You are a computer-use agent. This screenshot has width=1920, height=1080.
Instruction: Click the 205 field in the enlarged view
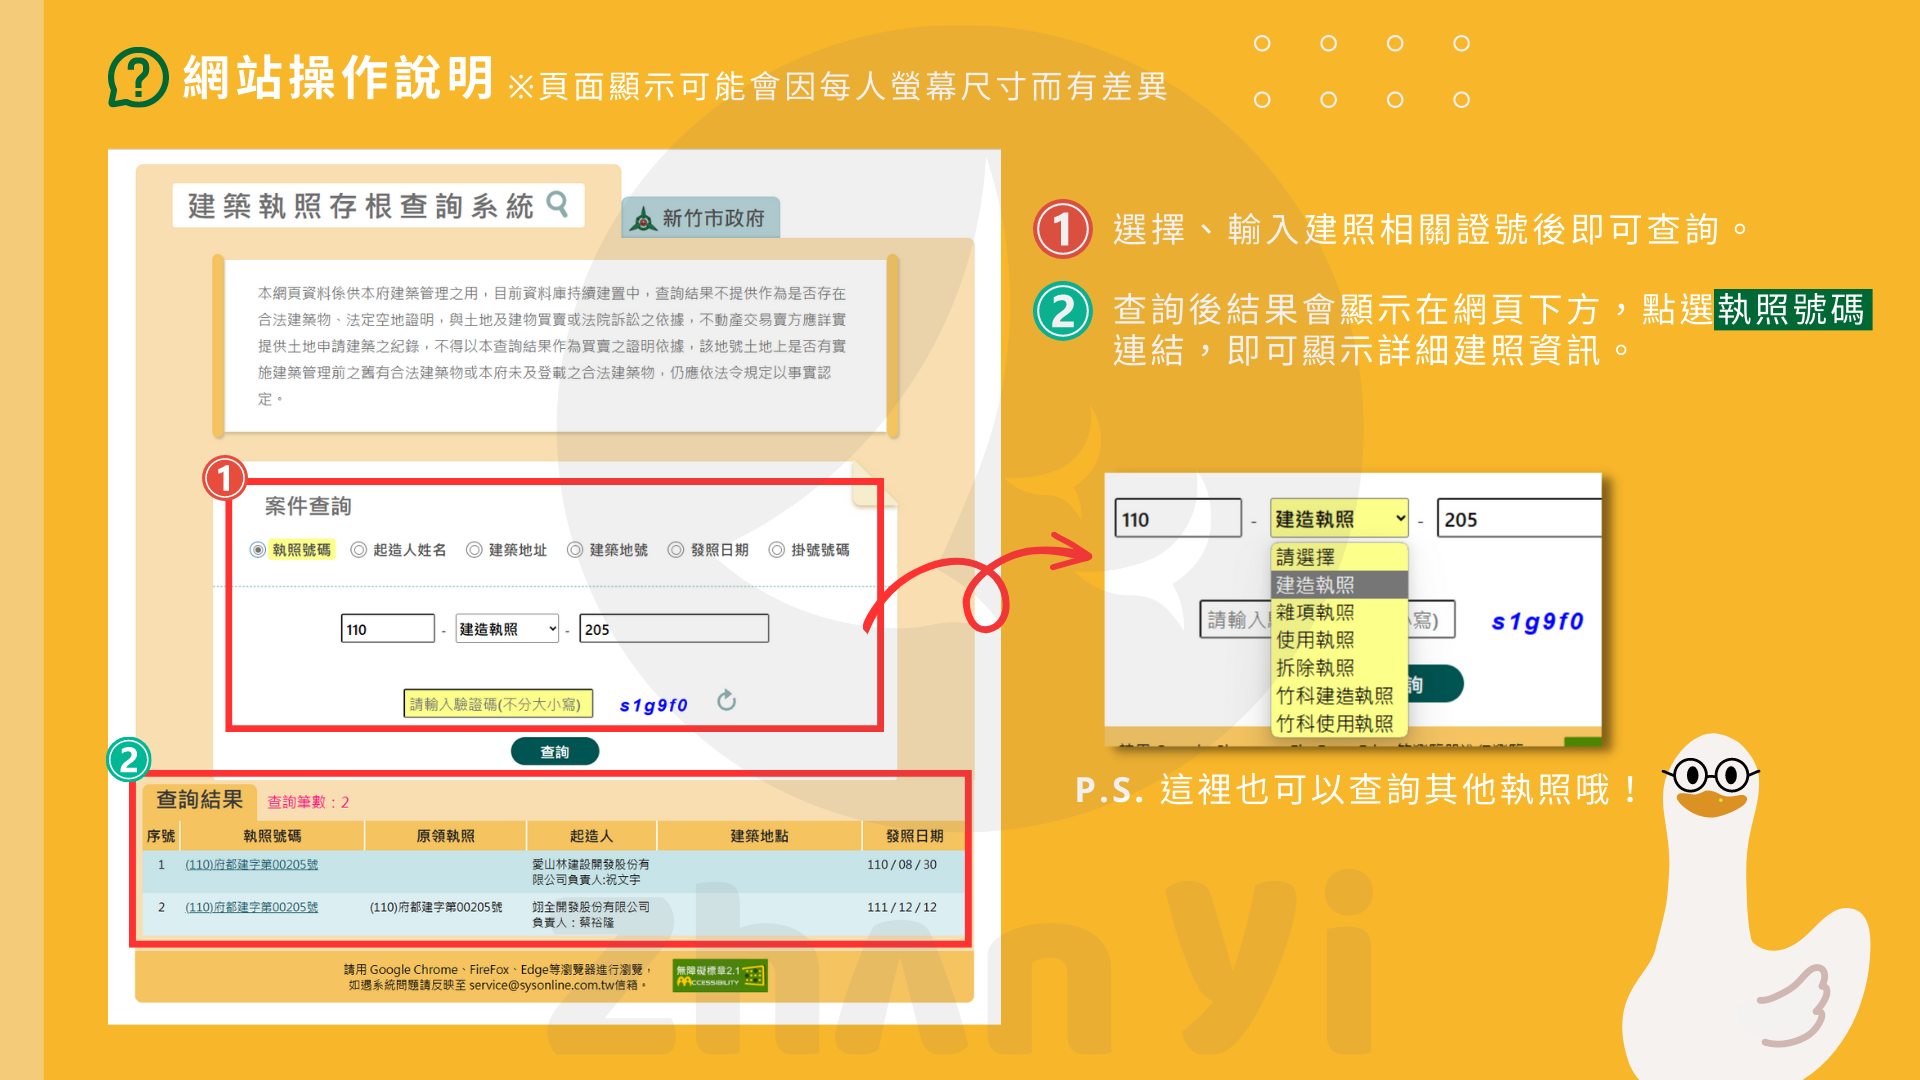point(1519,519)
